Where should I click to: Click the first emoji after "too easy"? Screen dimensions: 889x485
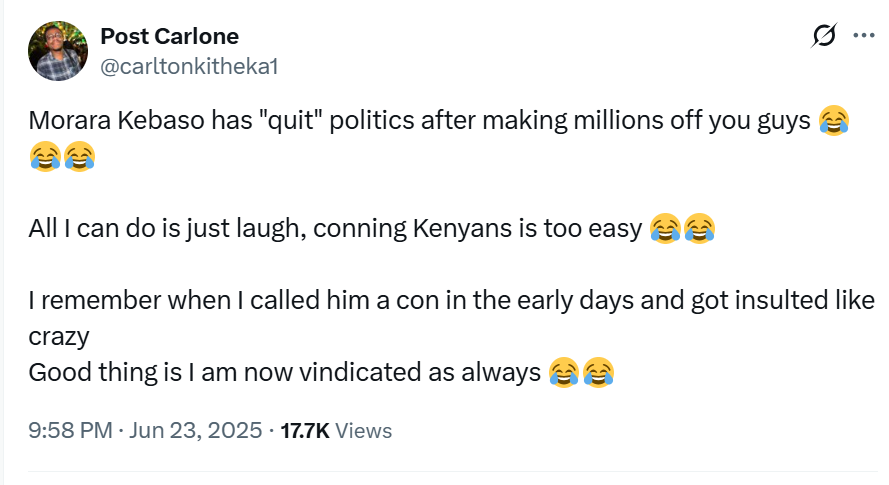tap(665, 229)
